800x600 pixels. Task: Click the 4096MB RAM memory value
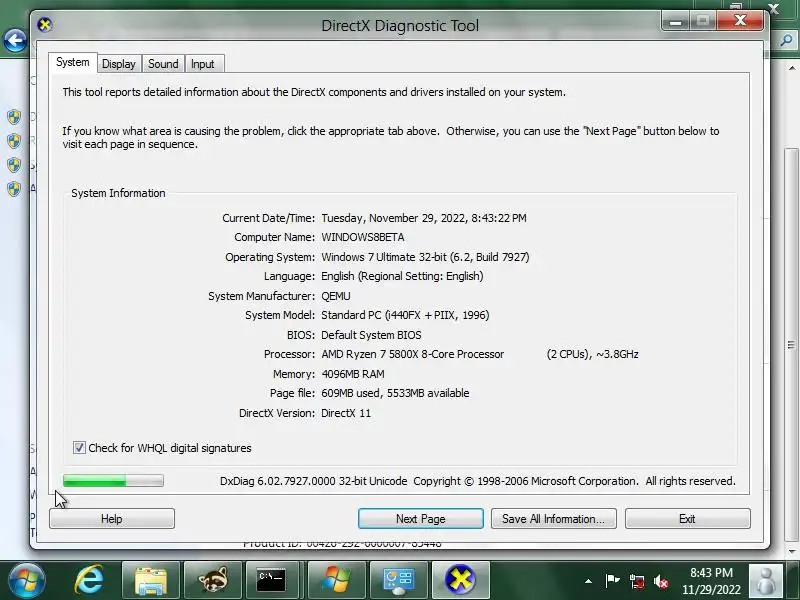point(353,374)
